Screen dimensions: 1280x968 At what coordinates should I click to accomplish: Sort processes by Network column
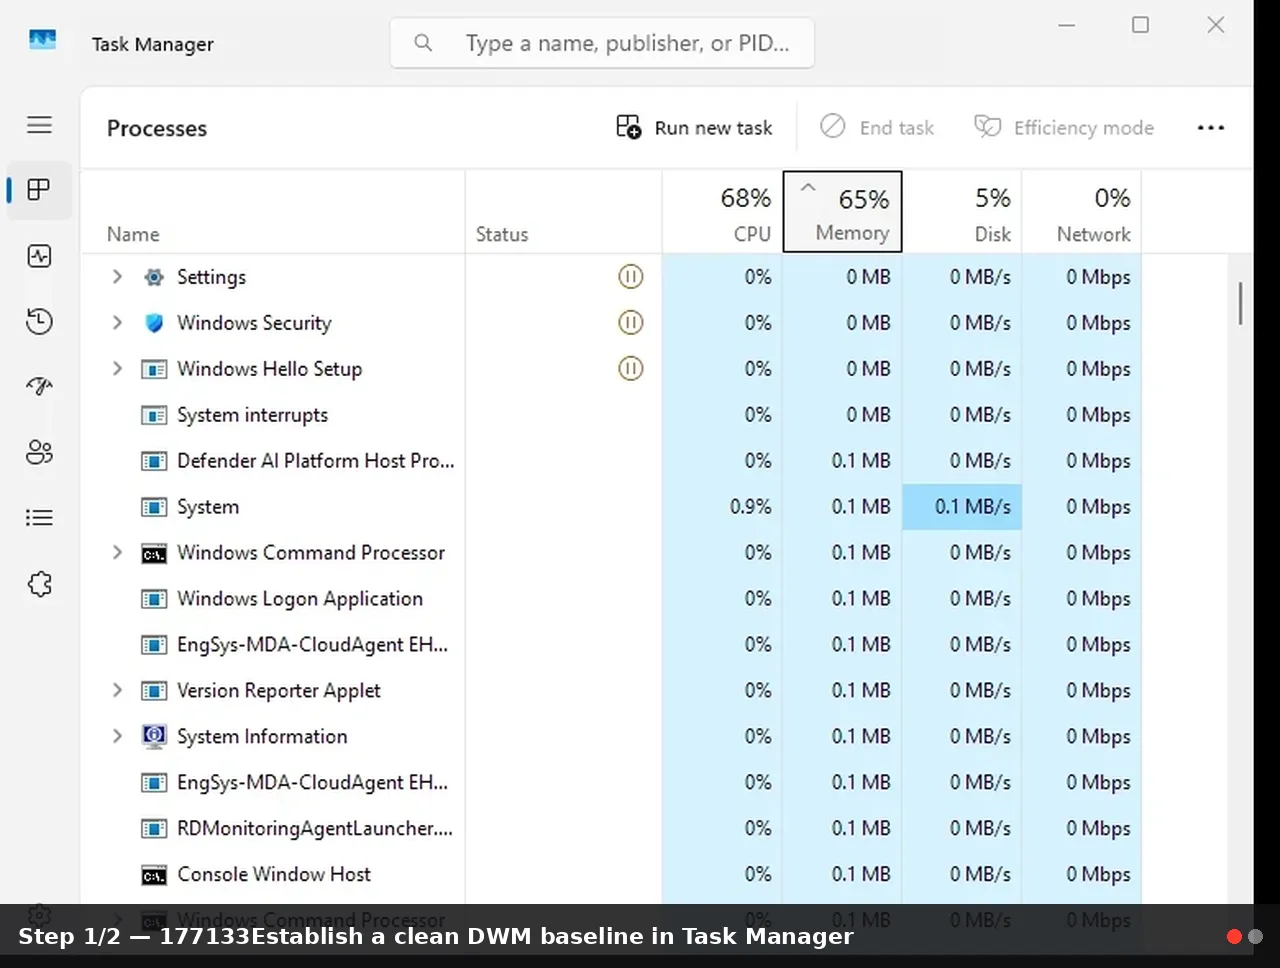click(x=1082, y=211)
